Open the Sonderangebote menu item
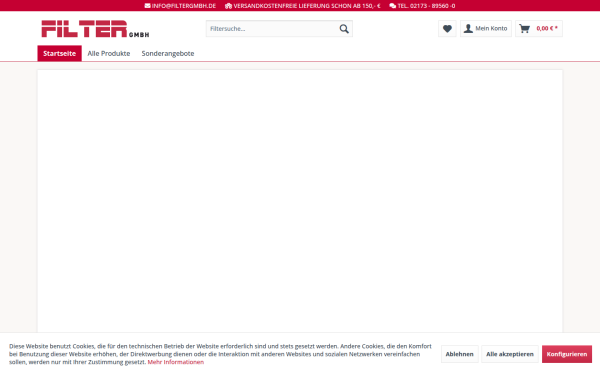This screenshot has width=600, height=375. point(168,54)
